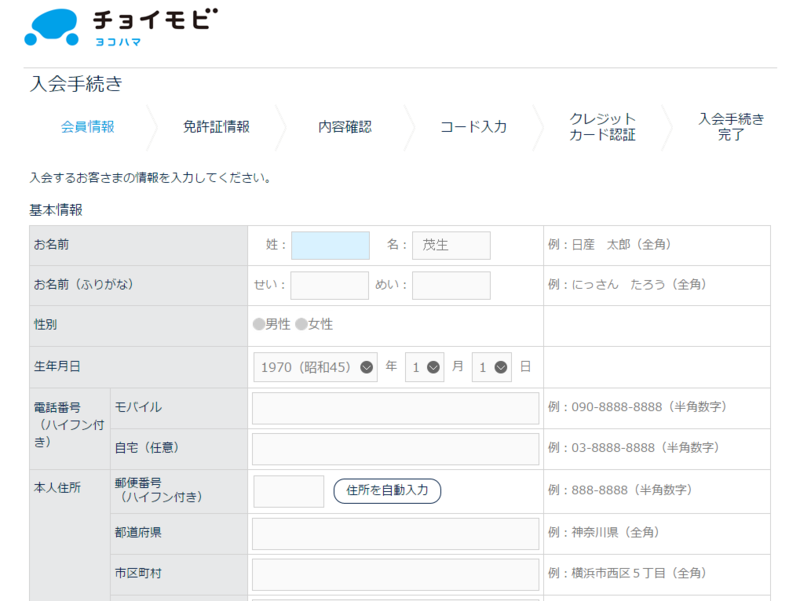Select the 内容確認 step in the progress bar
Image resolution: width=800 pixels, height=601 pixels.
pyautogui.click(x=345, y=128)
